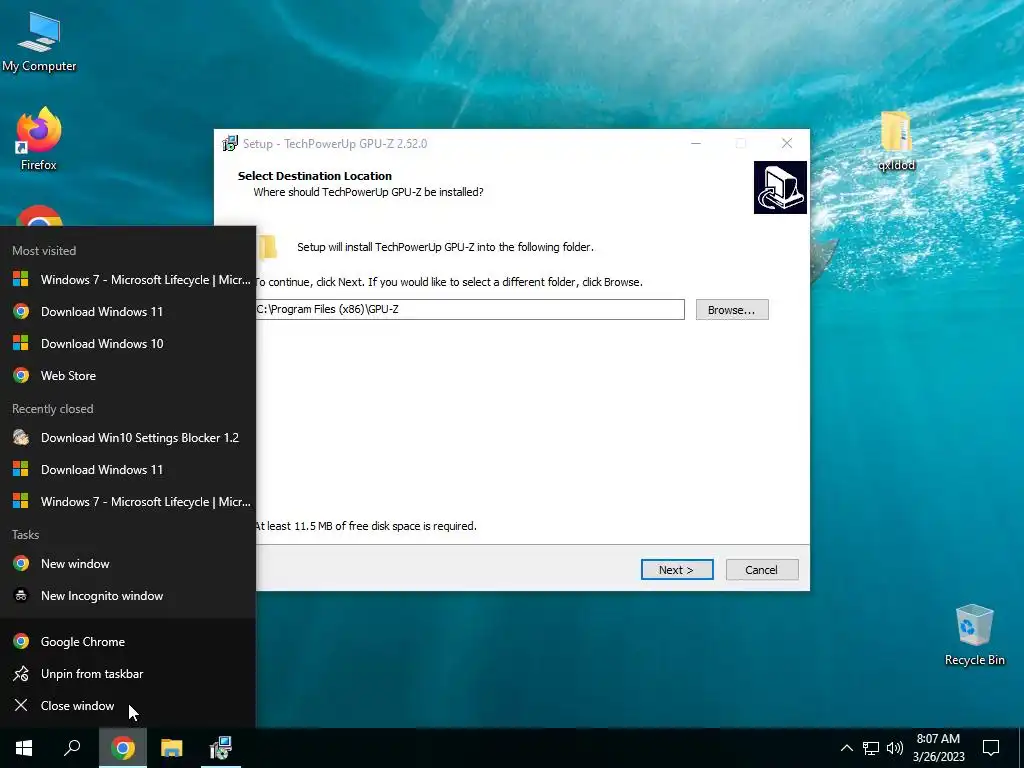Open Download Windows 10 from jump list
This screenshot has height=768, width=1024.
click(128, 344)
